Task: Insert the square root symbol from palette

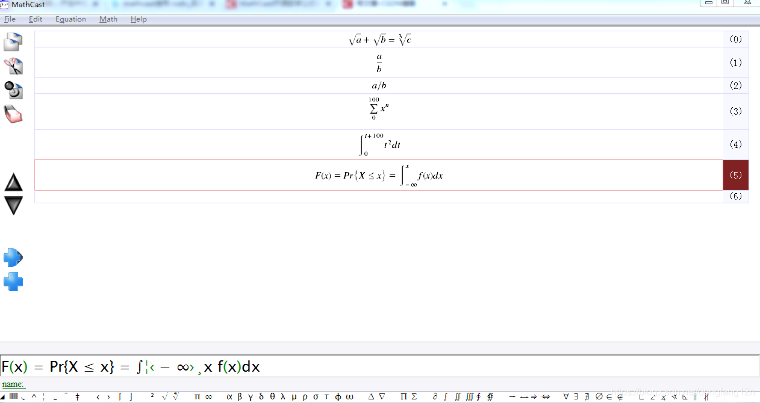Action: [x=164, y=397]
